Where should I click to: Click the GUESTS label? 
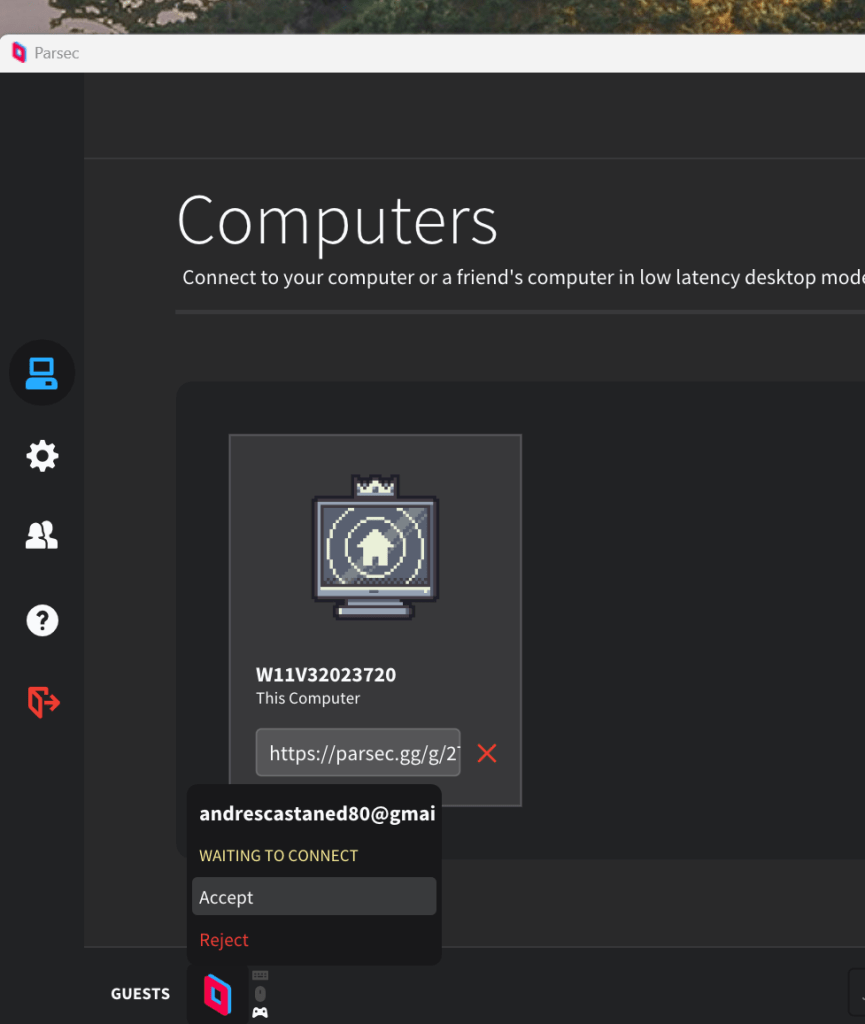coord(140,994)
